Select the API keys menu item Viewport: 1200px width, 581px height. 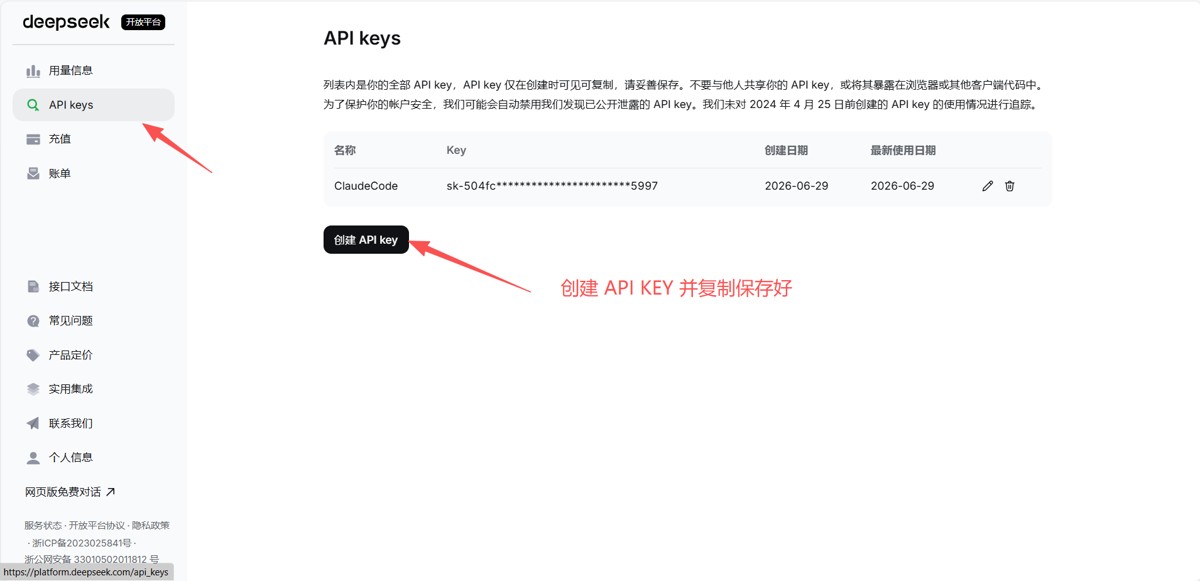click(93, 105)
